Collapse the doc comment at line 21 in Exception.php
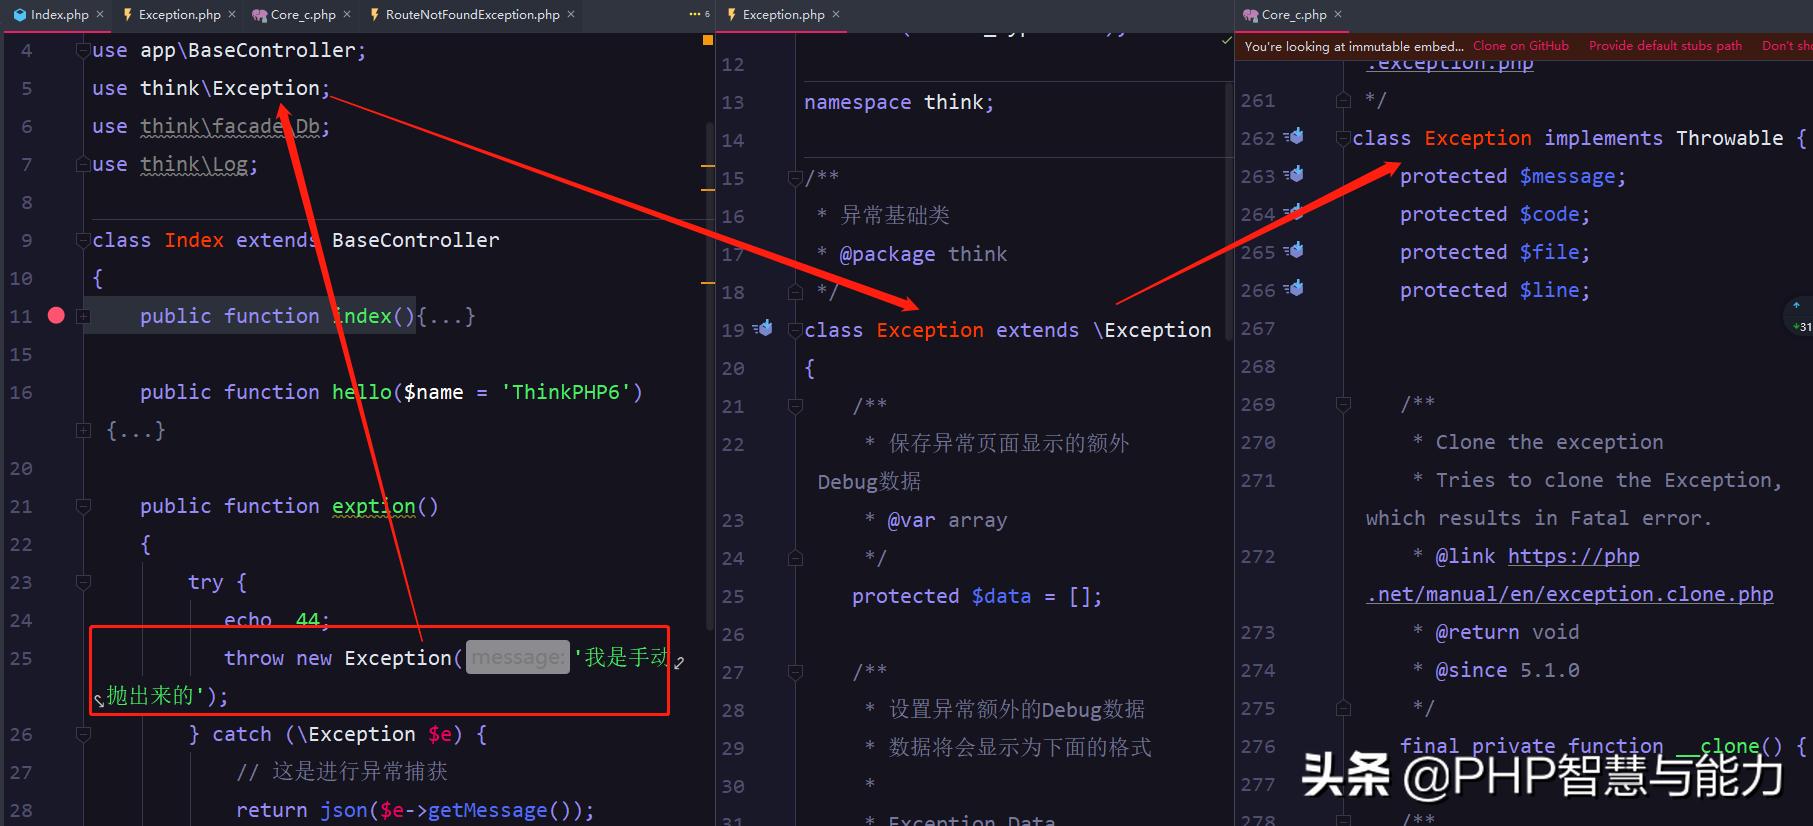1813x826 pixels. tap(795, 406)
